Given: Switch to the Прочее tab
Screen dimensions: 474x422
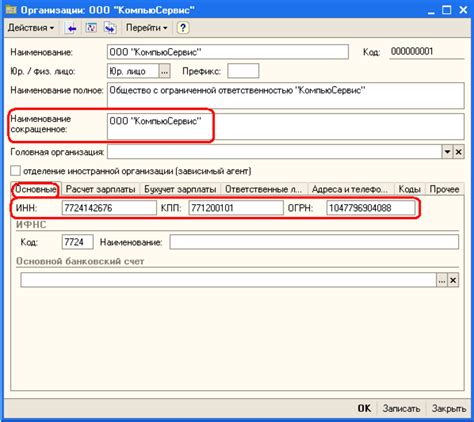Looking at the screenshot, I should click(444, 189).
